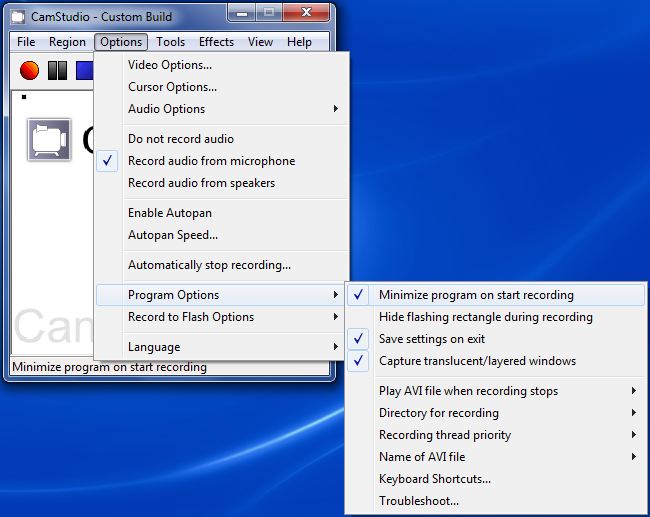Click the blue Stop recording button
The width and height of the screenshot is (650, 517).
tap(85, 70)
